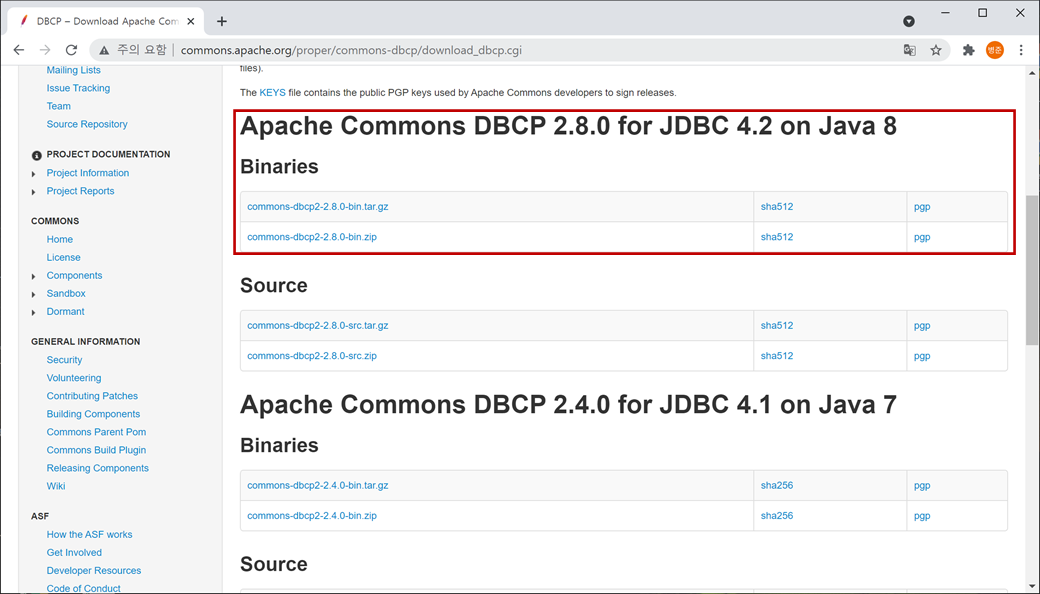Open the Wiki link
This screenshot has width=1040, height=594.
pyautogui.click(x=56, y=486)
